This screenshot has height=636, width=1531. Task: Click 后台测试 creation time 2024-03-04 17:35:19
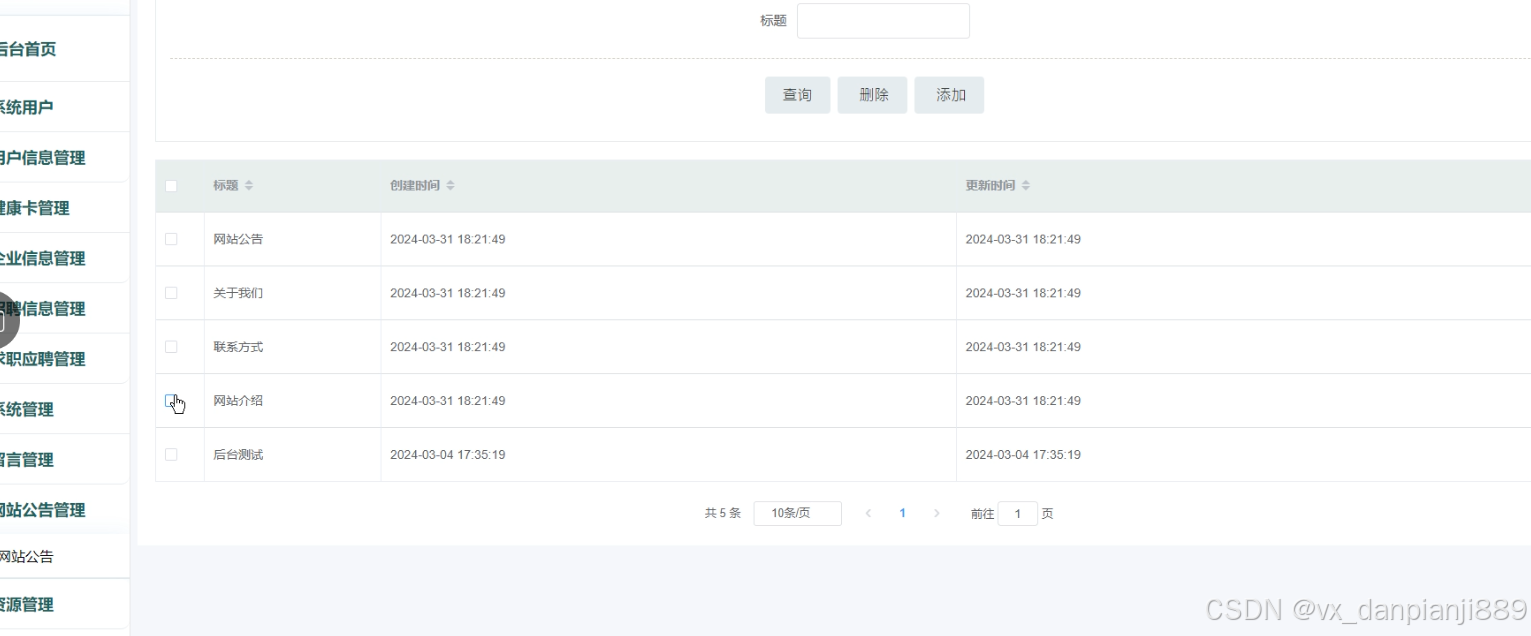pos(447,454)
